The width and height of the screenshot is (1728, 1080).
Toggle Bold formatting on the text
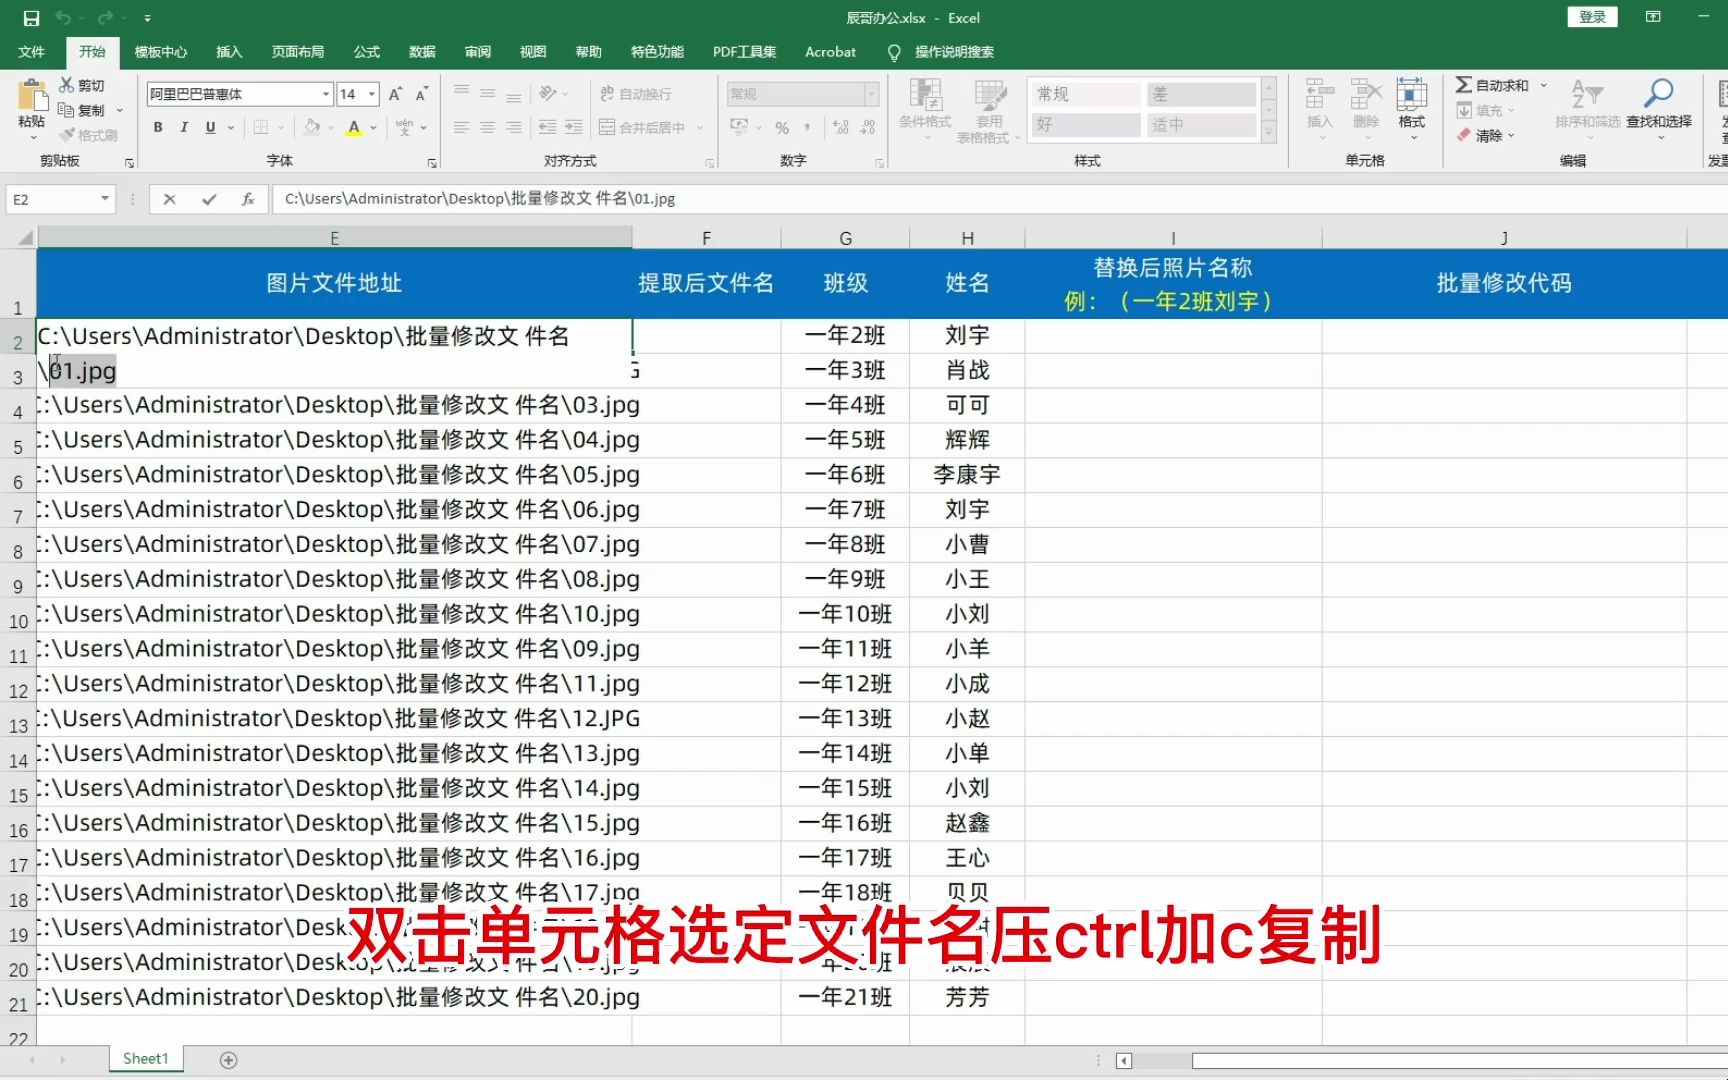[x=157, y=127]
